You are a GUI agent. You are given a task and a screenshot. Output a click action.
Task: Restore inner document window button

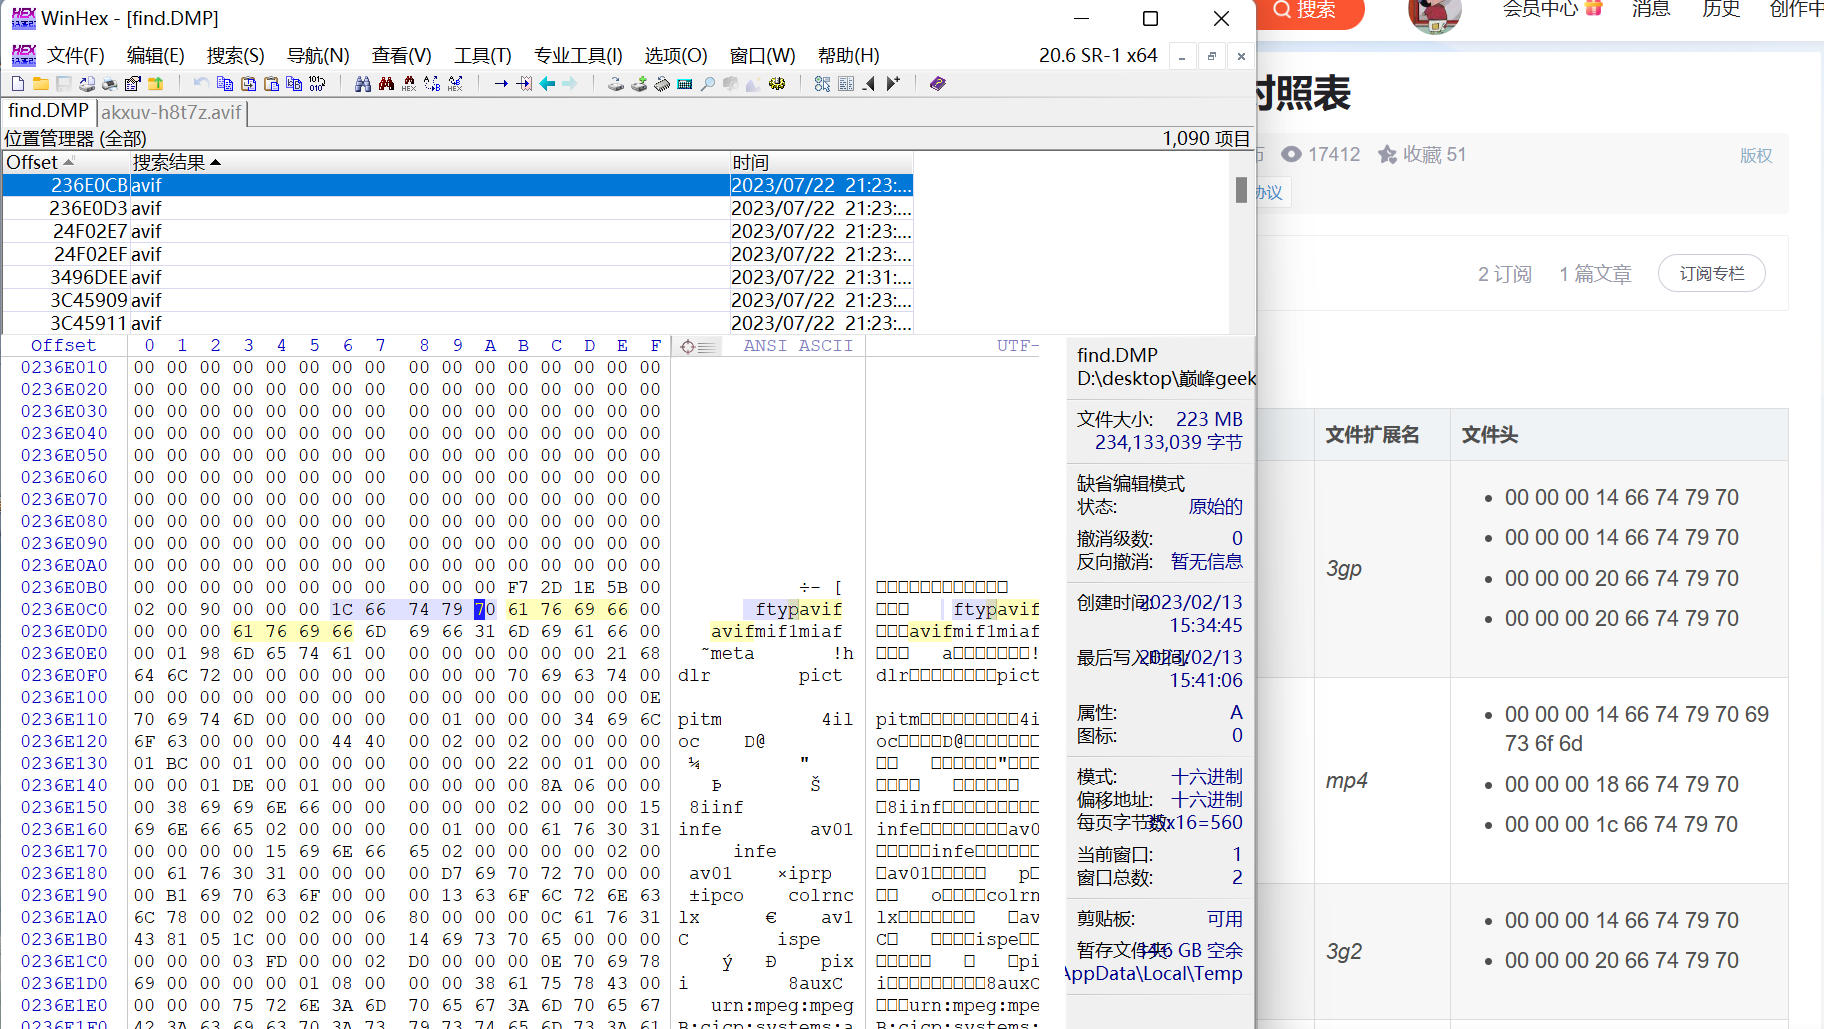[1211, 56]
